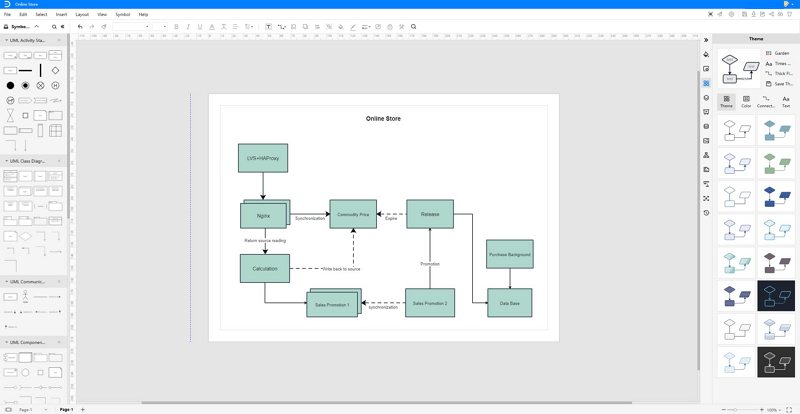Collapse the UML Class Diagram section
Viewport: 800px width, 414px height.
point(7,161)
